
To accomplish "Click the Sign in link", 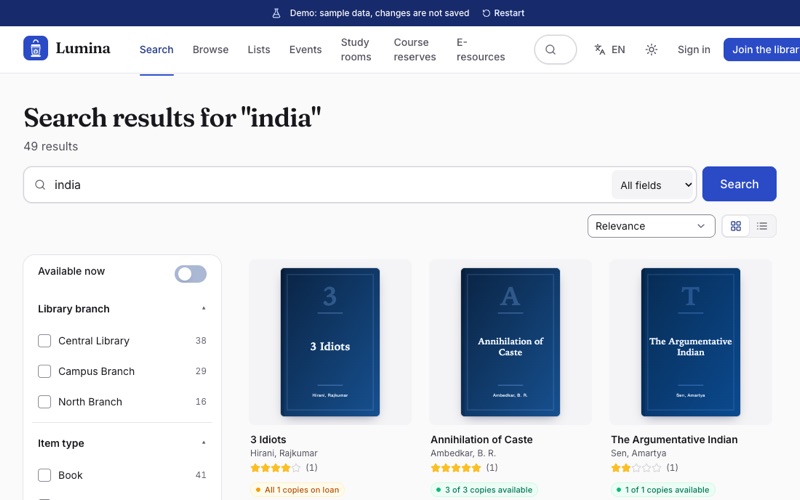I will 693,49.
